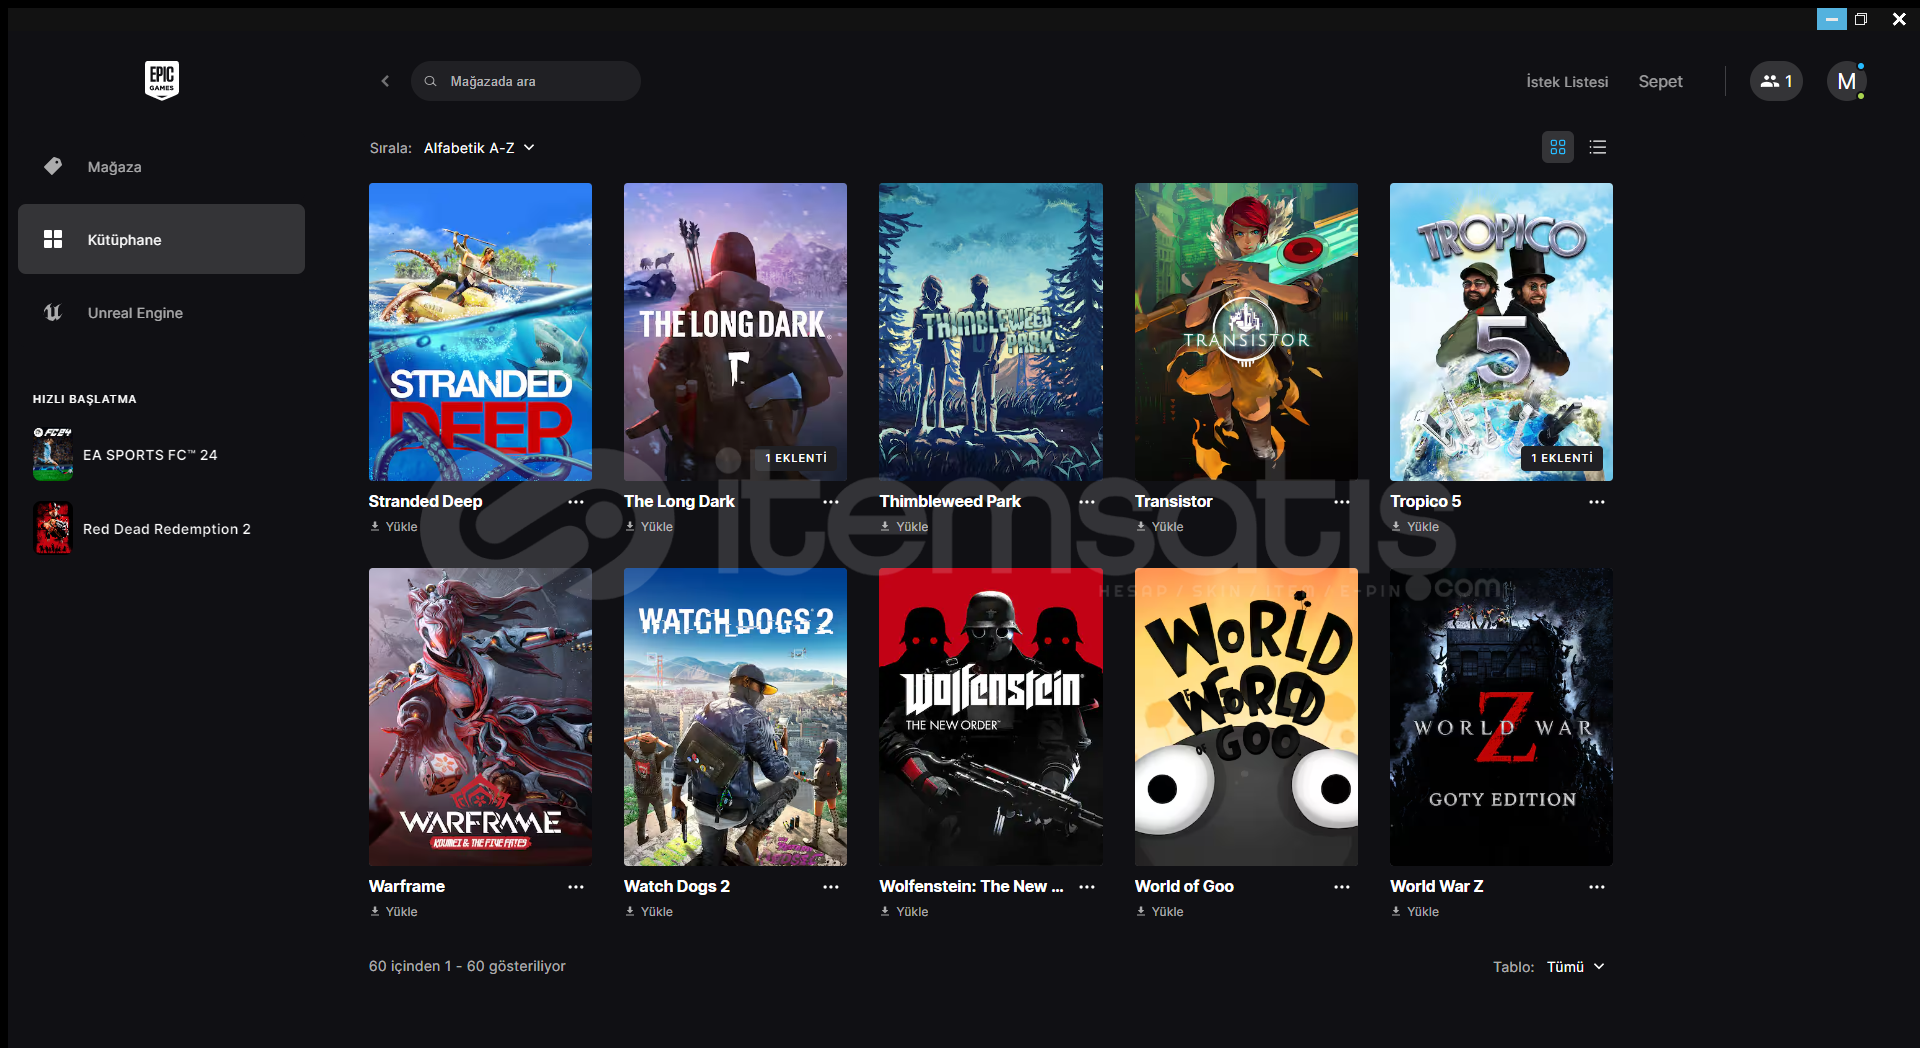The height and width of the screenshot is (1048, 1920).
Task: Open the friends icon button
Action: (1776, 81)
